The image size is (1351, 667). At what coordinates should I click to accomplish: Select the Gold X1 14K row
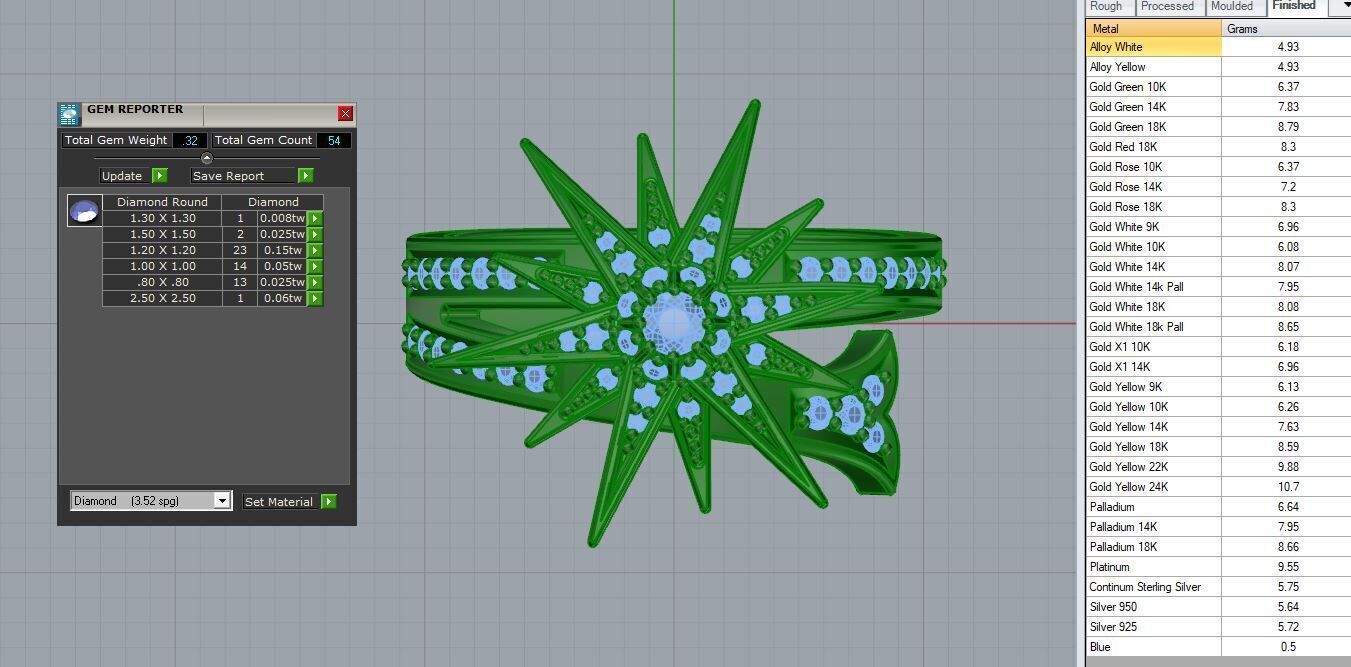pyautogui.click(x=1218, y=367)
